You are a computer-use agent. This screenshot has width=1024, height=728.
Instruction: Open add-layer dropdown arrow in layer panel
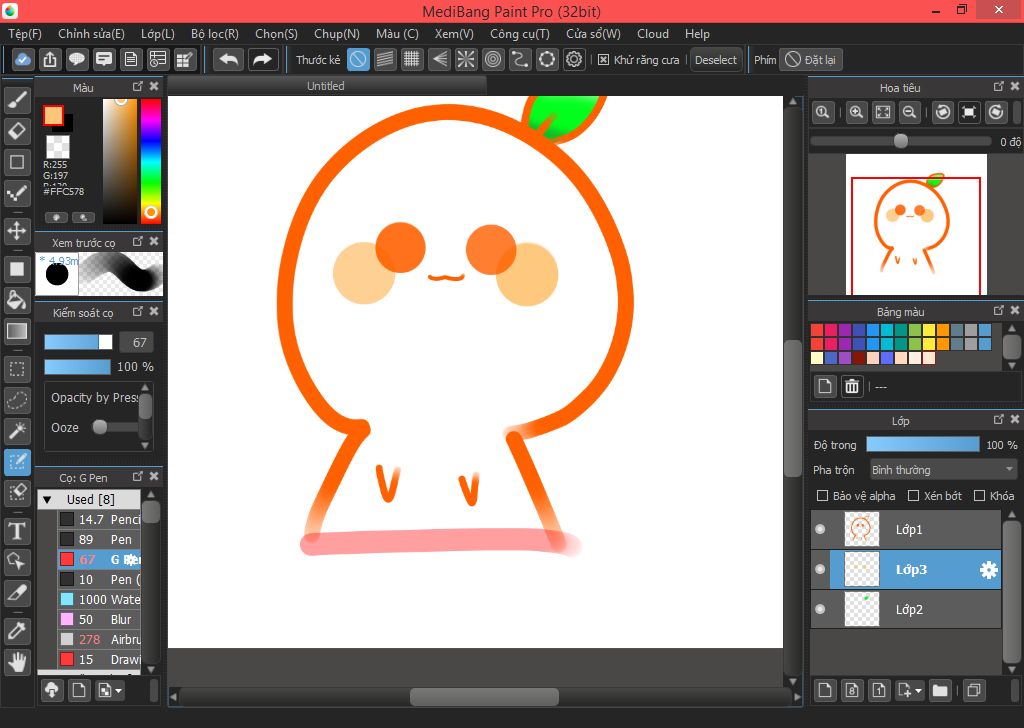(x=919, y=690)
